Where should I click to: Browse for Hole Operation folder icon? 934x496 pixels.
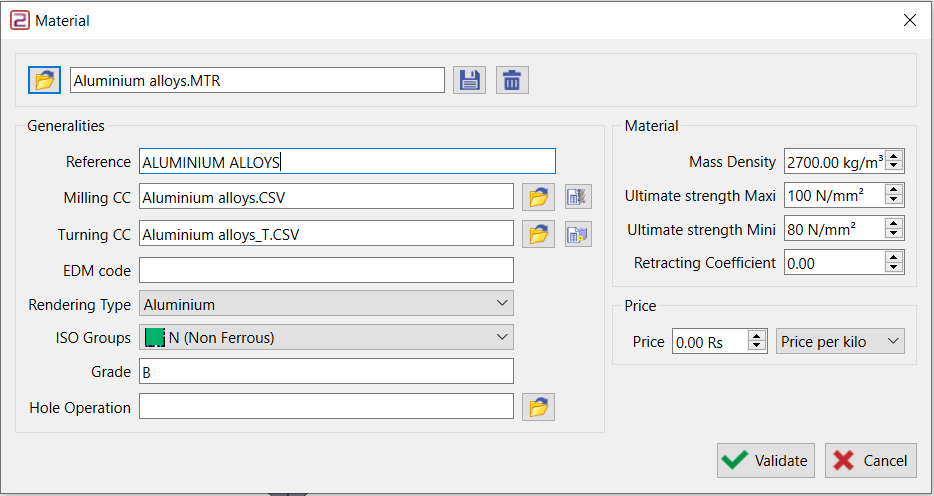click(539, 407)
